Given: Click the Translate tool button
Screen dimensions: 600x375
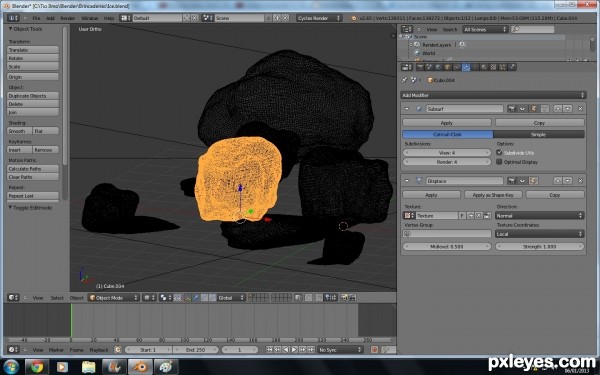Looking at the screenshot, I should click(x=33, y=50).
